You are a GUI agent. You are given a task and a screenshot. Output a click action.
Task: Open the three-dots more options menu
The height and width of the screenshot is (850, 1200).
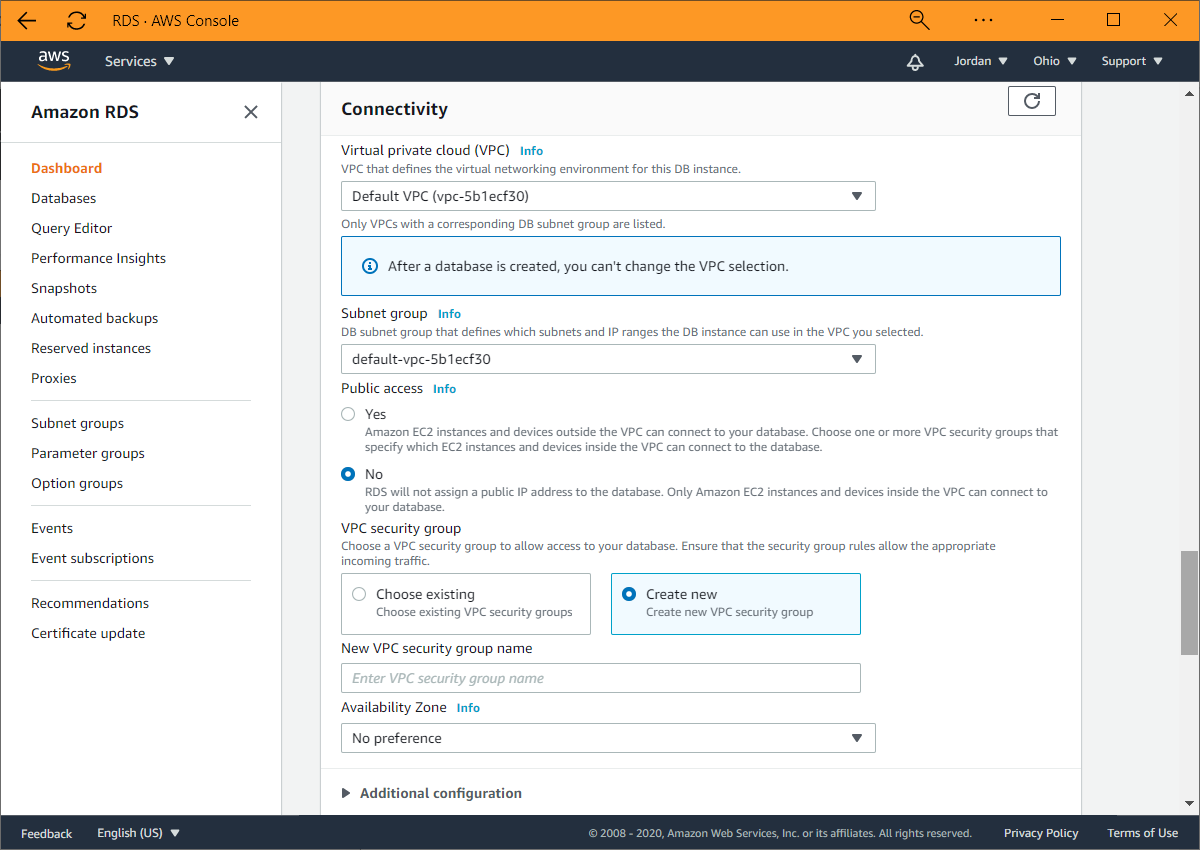coord(983,20)
